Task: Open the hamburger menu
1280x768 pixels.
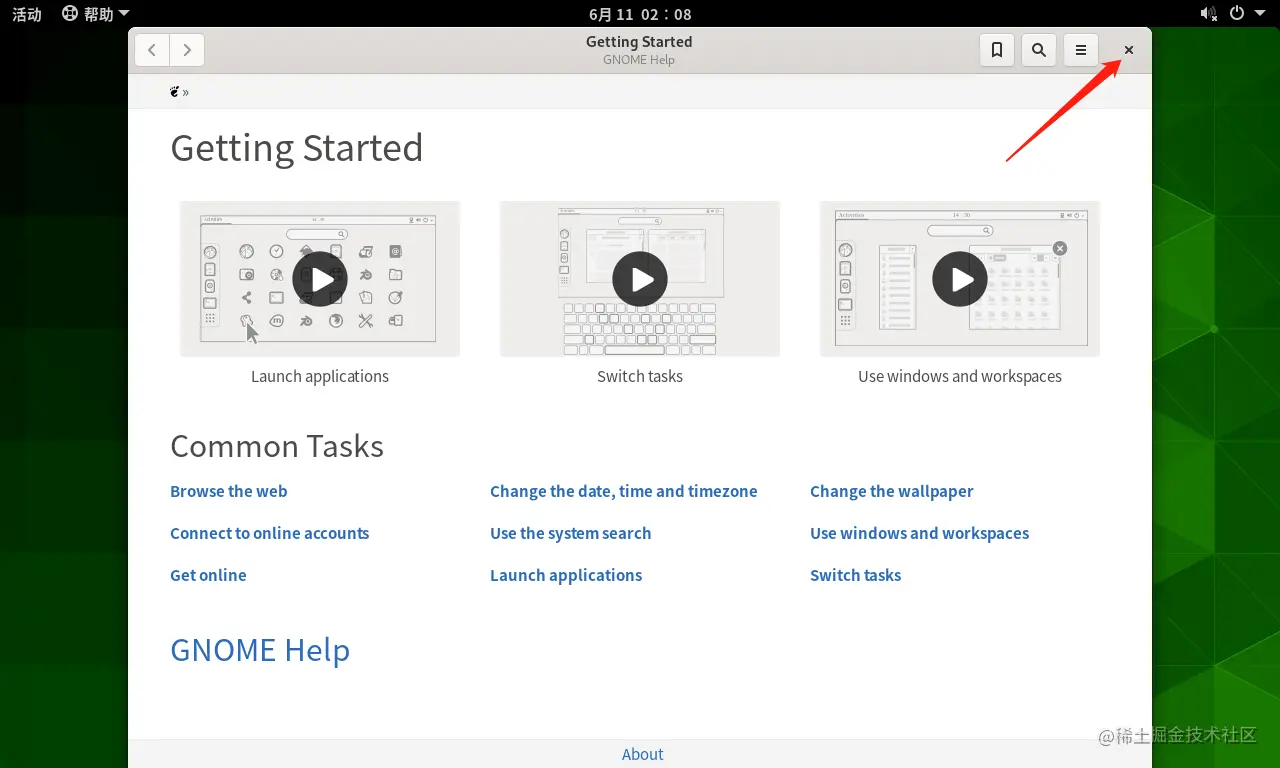Action: pyautogui.click(x=1080, y=49)
